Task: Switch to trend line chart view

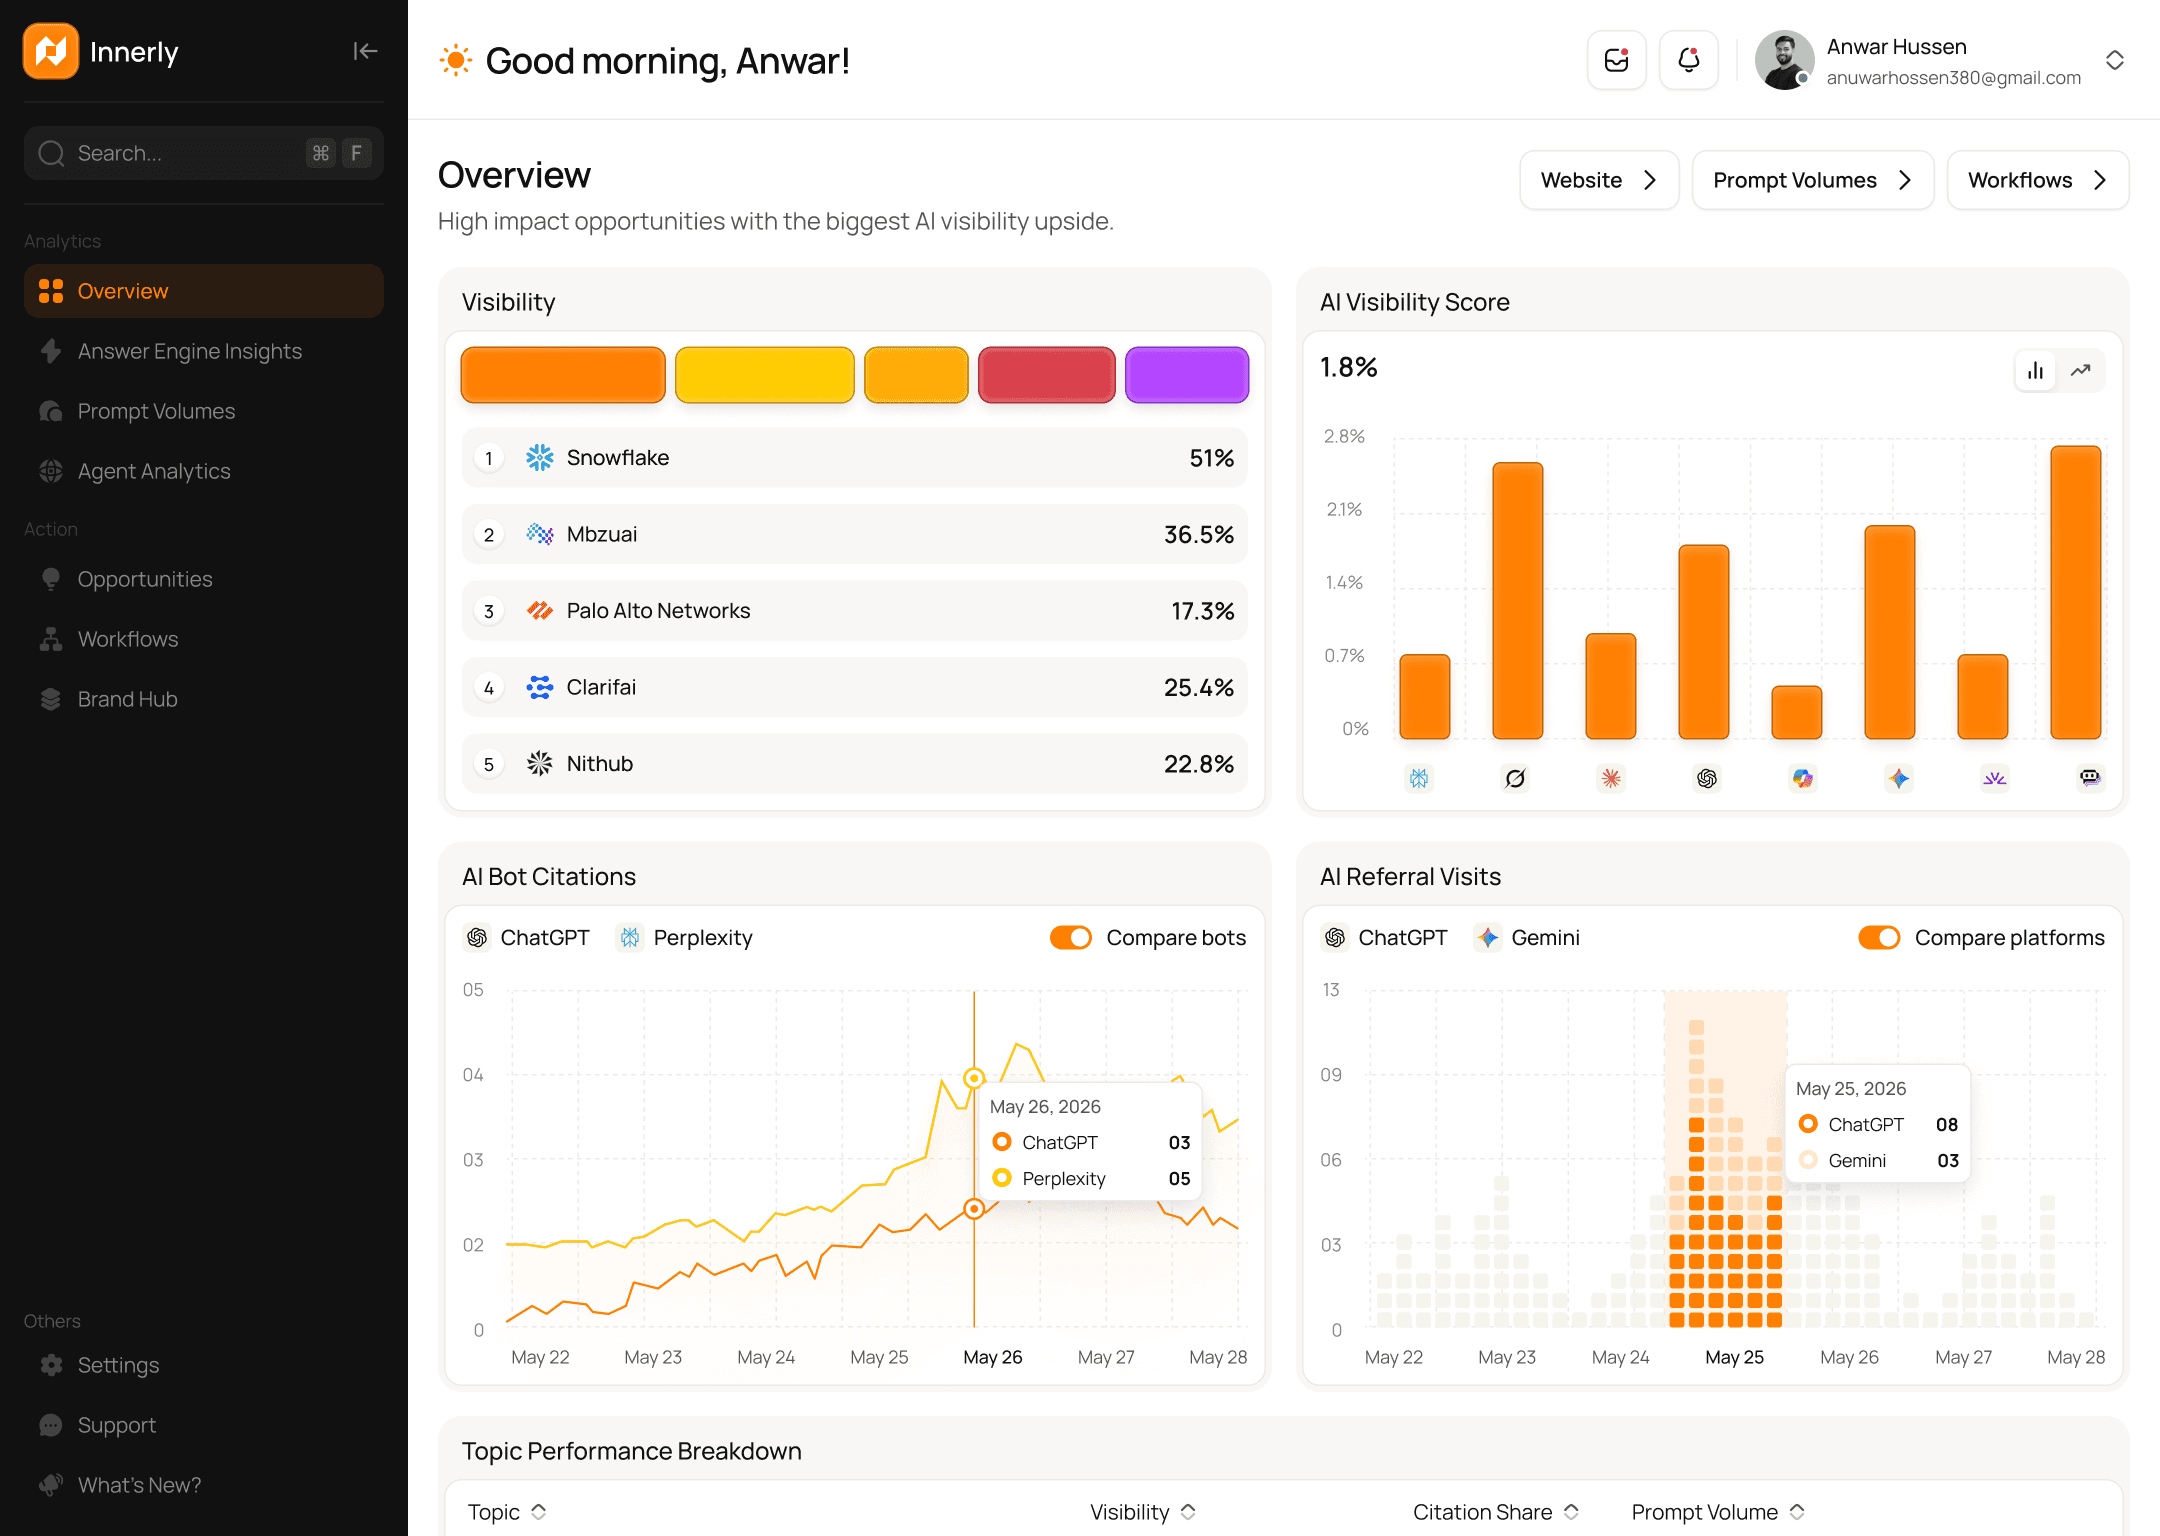Action: (2081, 371)
